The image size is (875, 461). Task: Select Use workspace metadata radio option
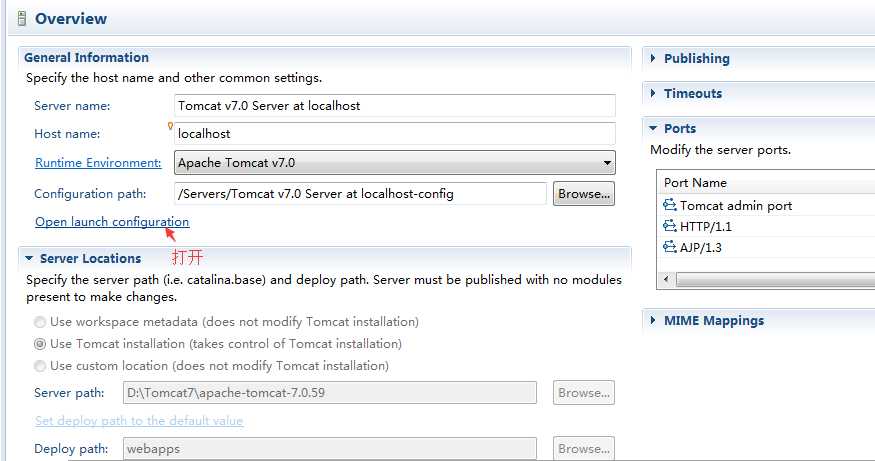coord(40,322)
